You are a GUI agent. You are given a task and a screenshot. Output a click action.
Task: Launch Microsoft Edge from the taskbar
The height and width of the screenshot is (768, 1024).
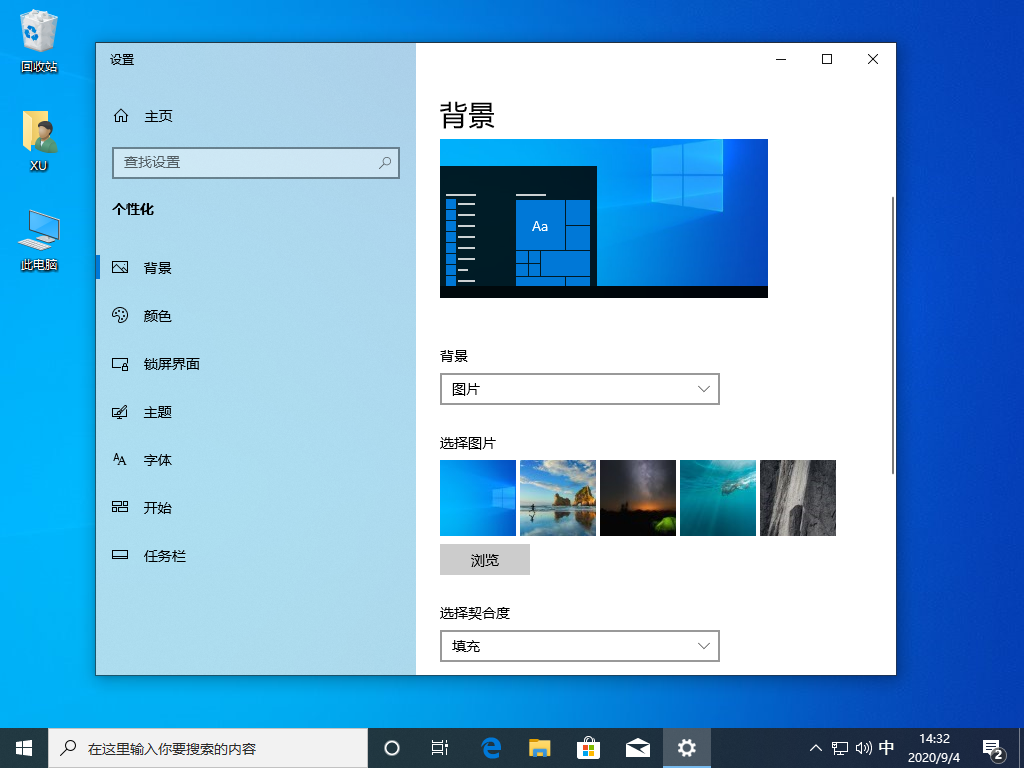tap(489, 747)
